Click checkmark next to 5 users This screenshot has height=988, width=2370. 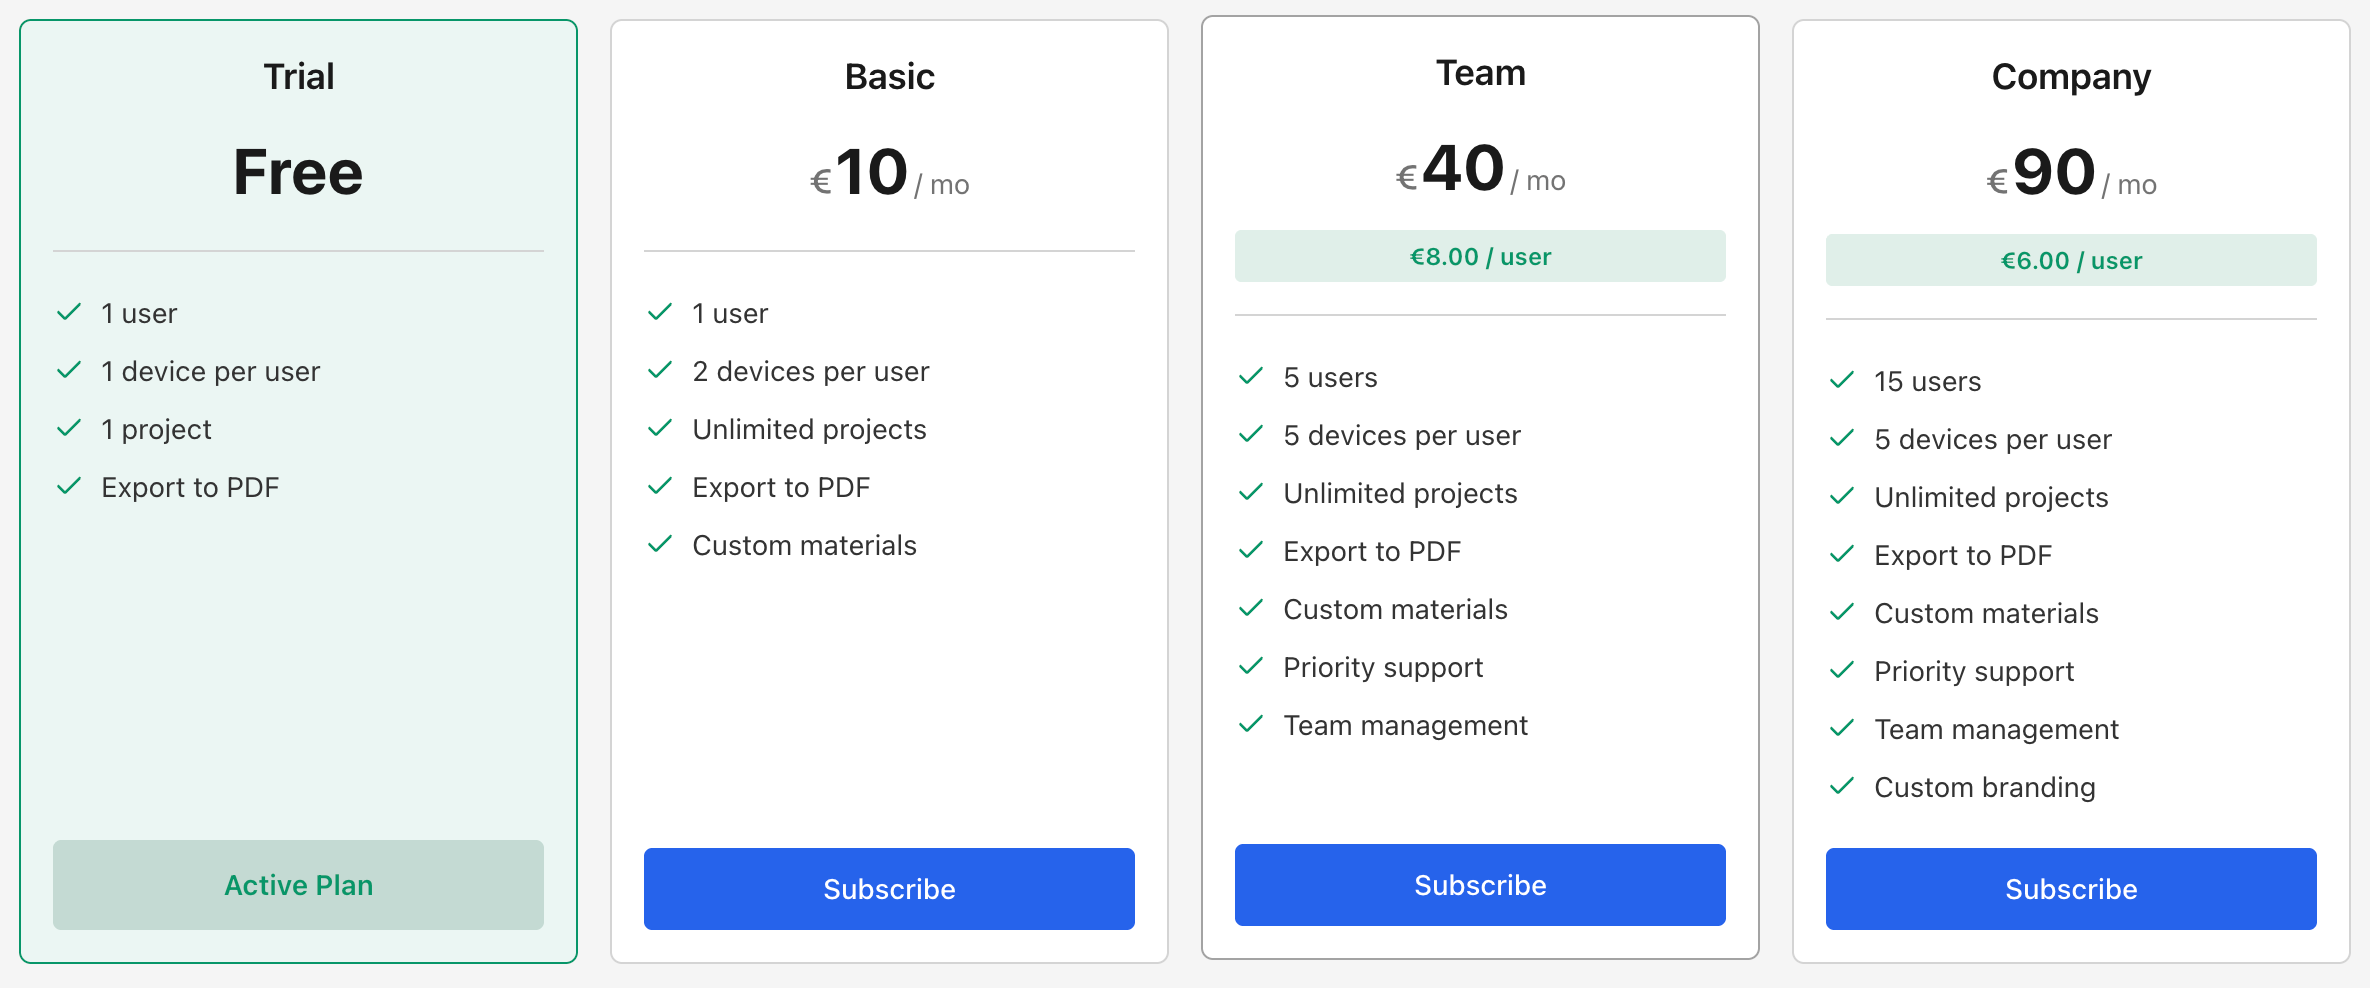[x=1251, y=376]
